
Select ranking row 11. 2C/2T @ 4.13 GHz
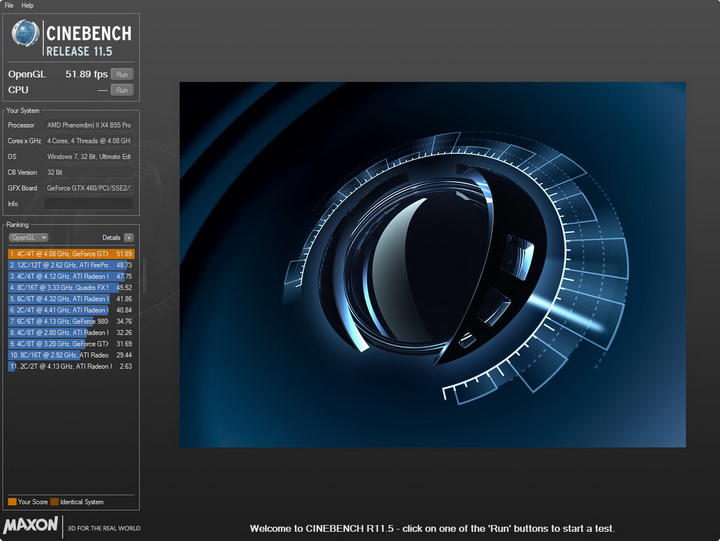click(x=71, y=366)
